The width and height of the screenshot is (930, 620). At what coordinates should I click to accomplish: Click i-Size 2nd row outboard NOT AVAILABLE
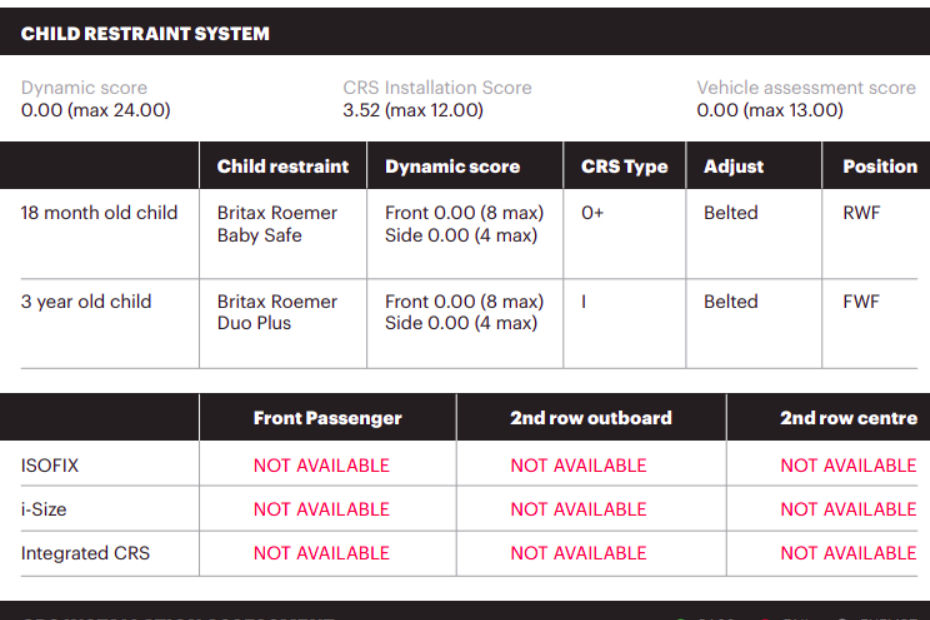pyautogui.click(x=578, y=509)
